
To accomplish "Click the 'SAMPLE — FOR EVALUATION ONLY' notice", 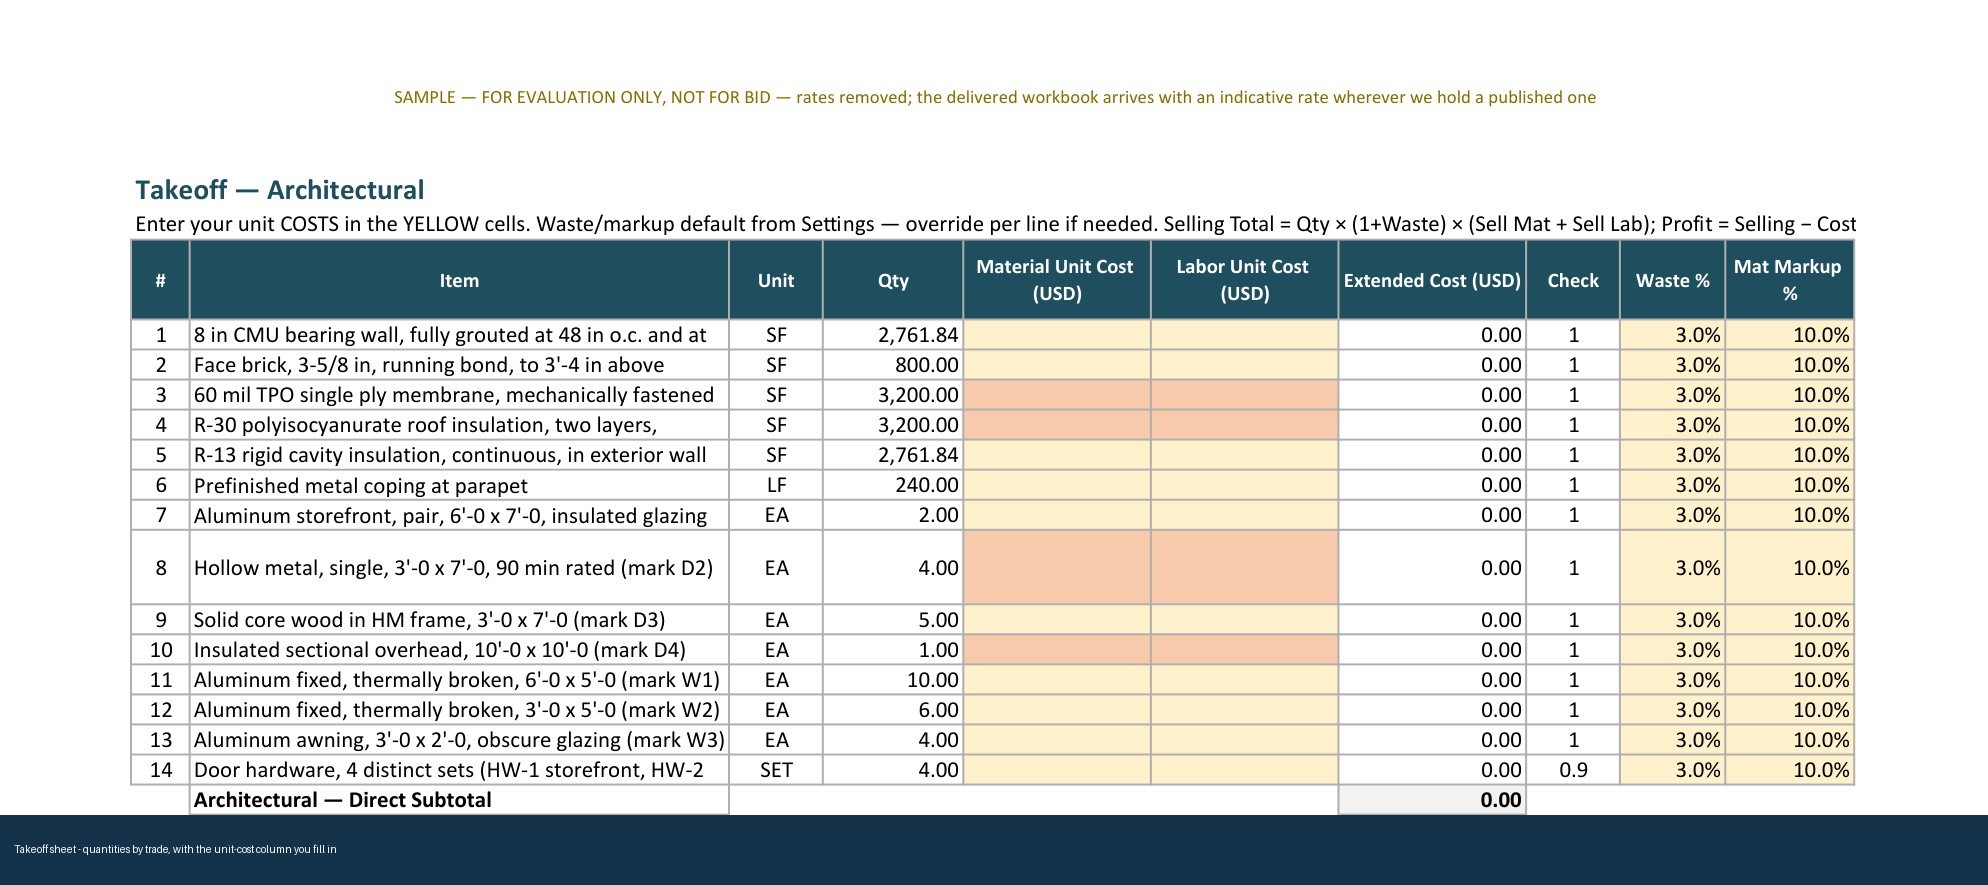I will point(995,97).
